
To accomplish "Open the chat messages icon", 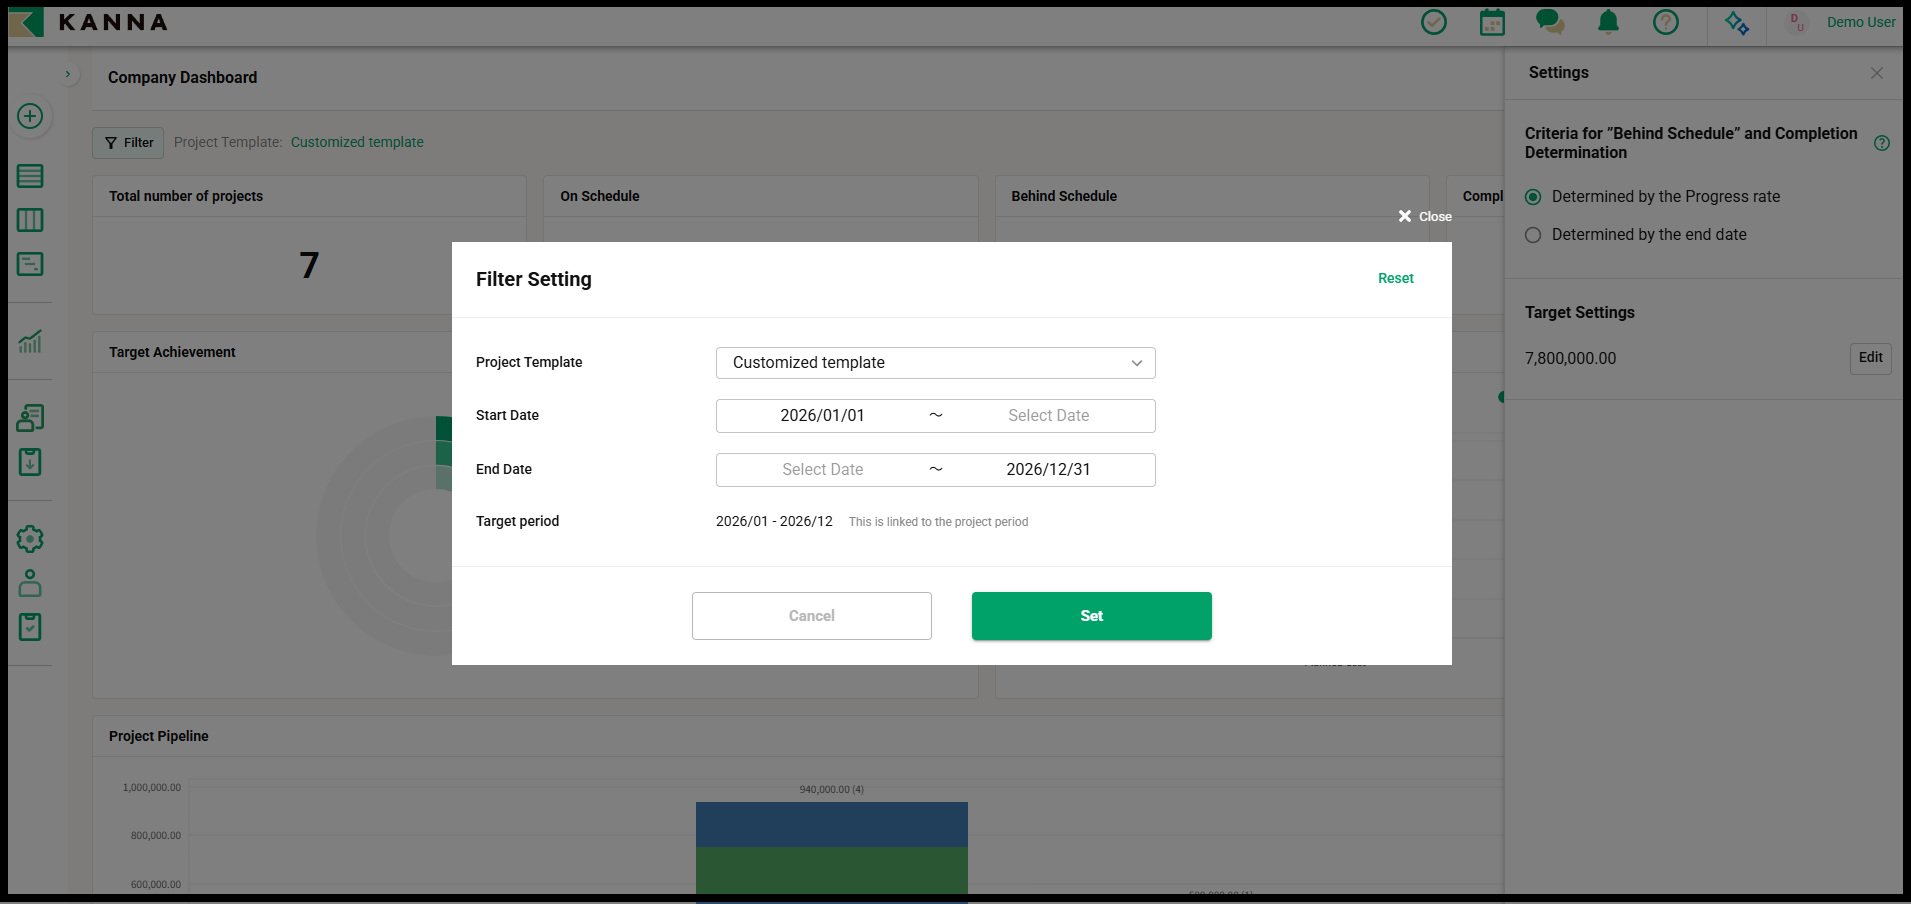I will (1549, 22).
